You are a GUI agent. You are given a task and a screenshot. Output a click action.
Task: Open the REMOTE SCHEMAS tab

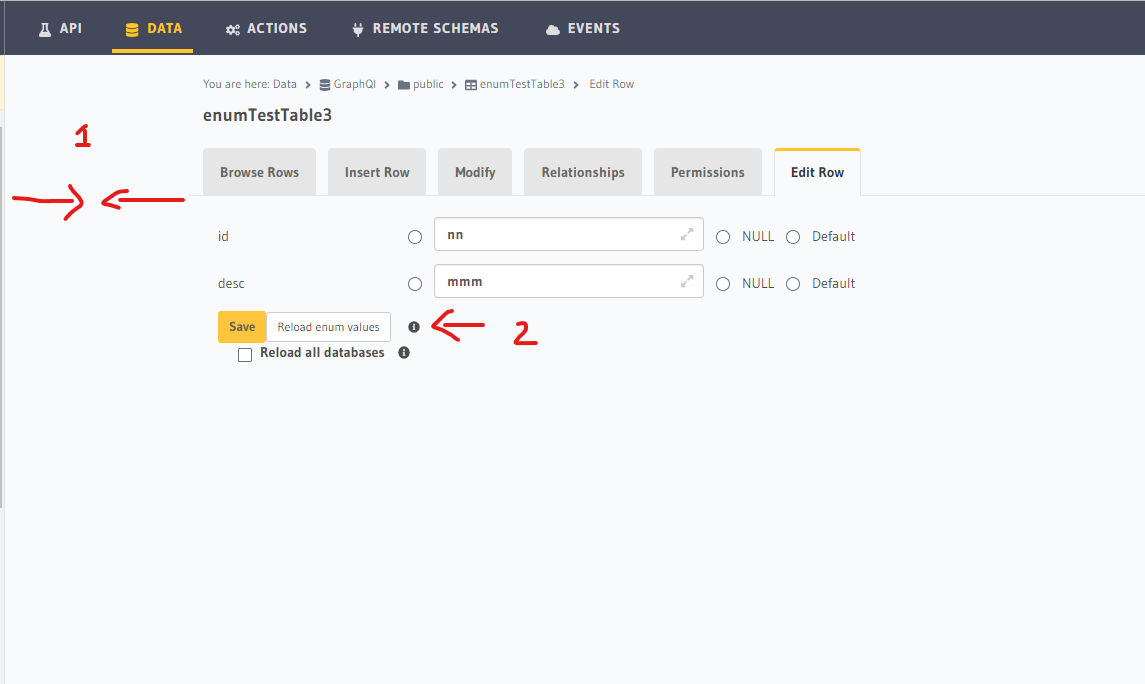tap(425, 28)
